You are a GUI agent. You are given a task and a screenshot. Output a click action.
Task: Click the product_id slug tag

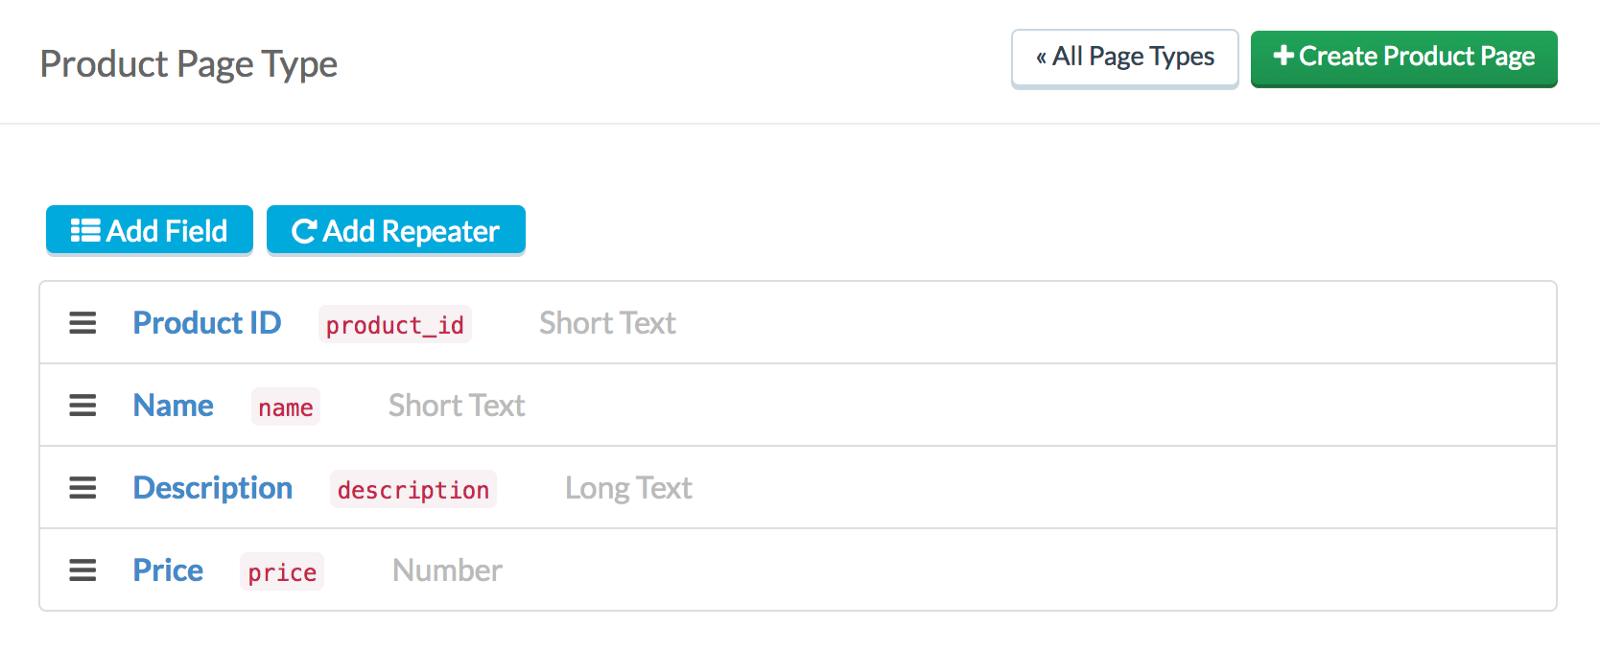(395, 325)
